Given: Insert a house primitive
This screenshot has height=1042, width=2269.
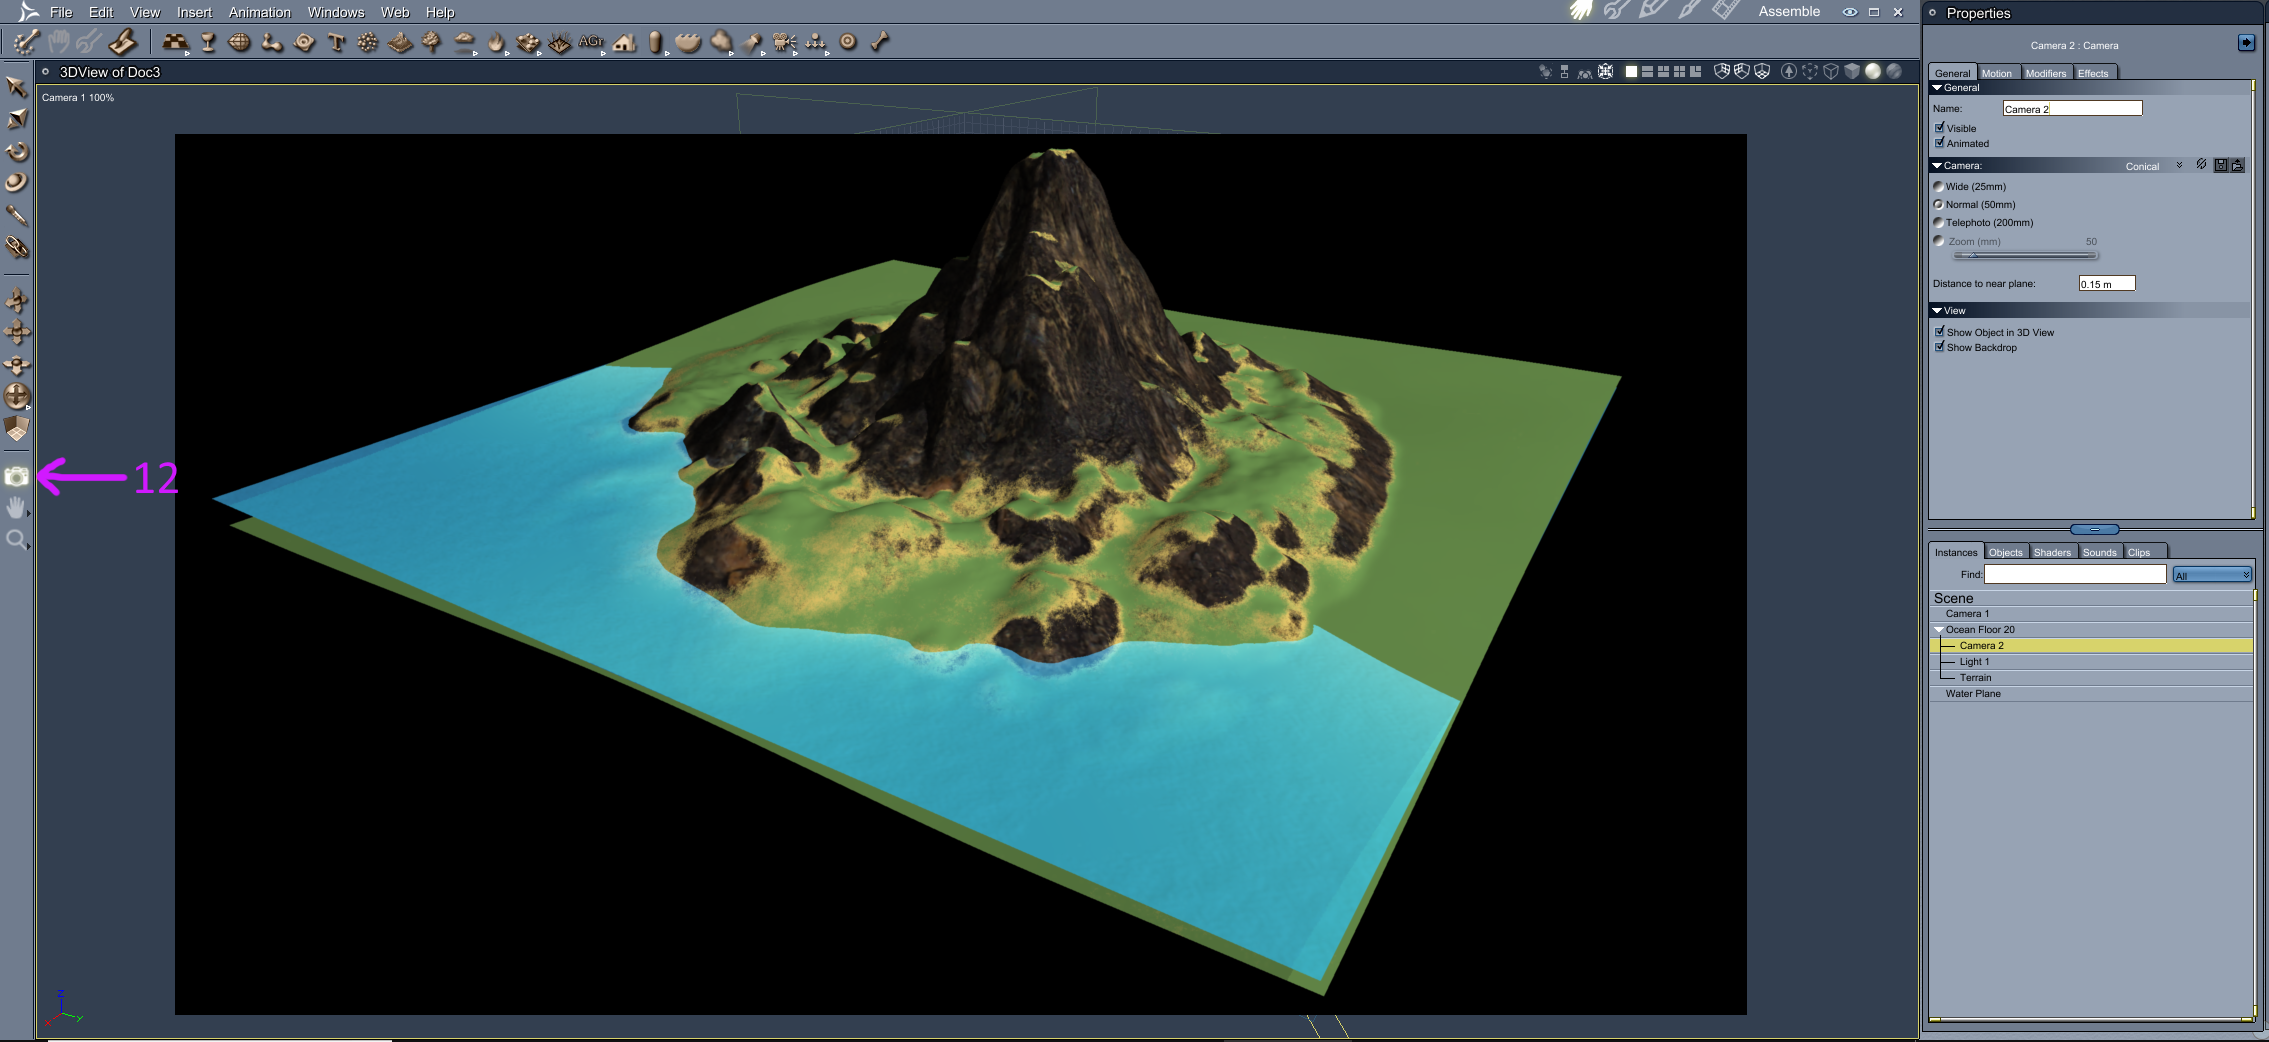Looking at the screenshot, I should (x=625, y=42).
